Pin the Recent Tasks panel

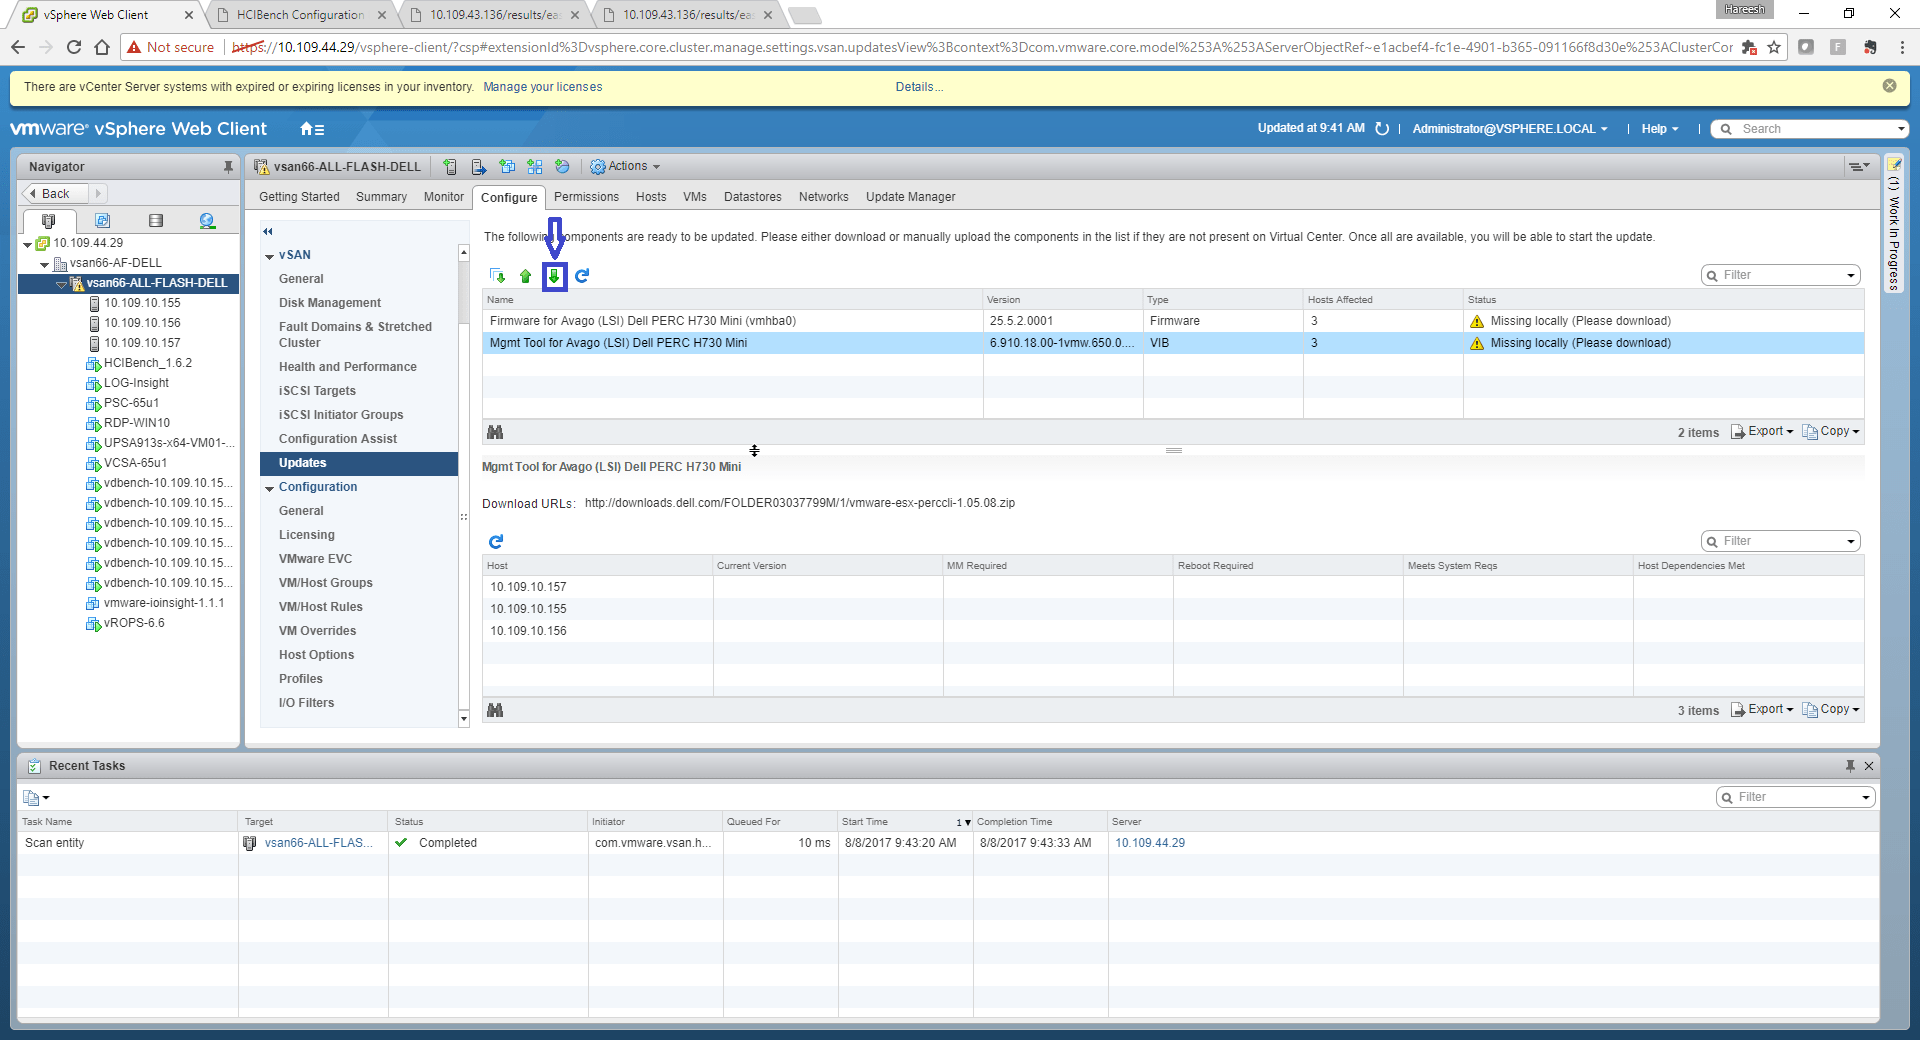(x=1850, y=766)
